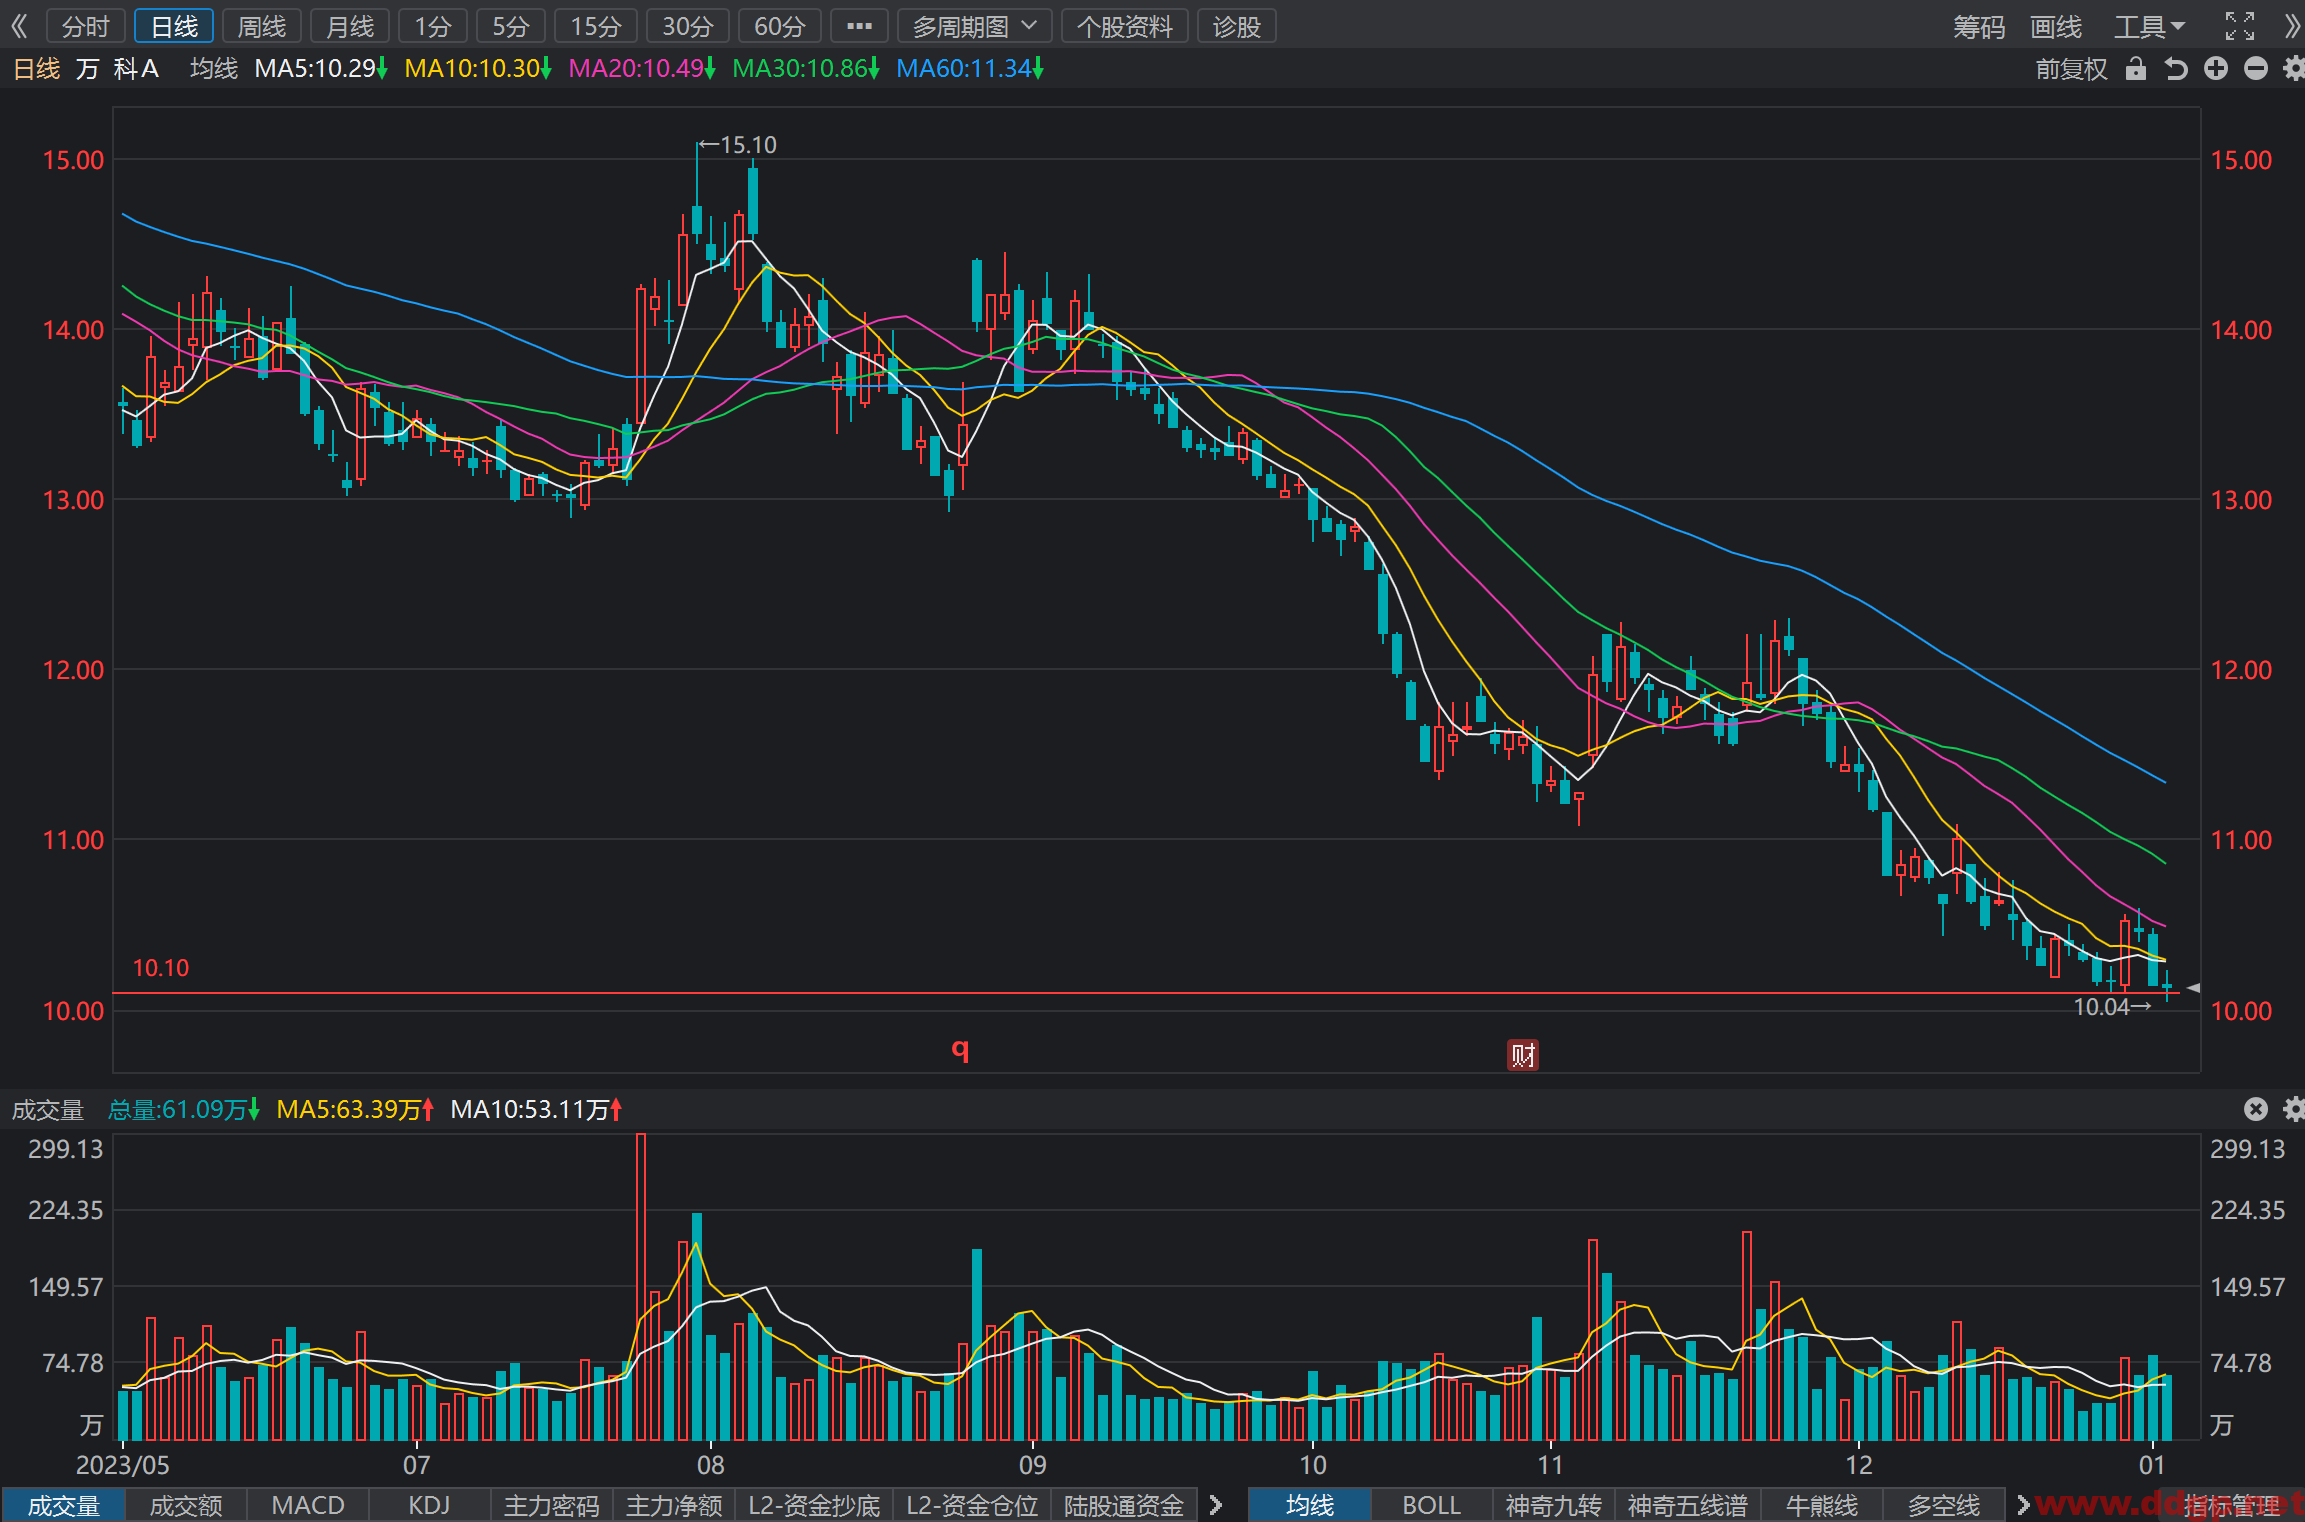
Task: Click the 财 financial report marker
Action: click(x=1523, y=1055)
